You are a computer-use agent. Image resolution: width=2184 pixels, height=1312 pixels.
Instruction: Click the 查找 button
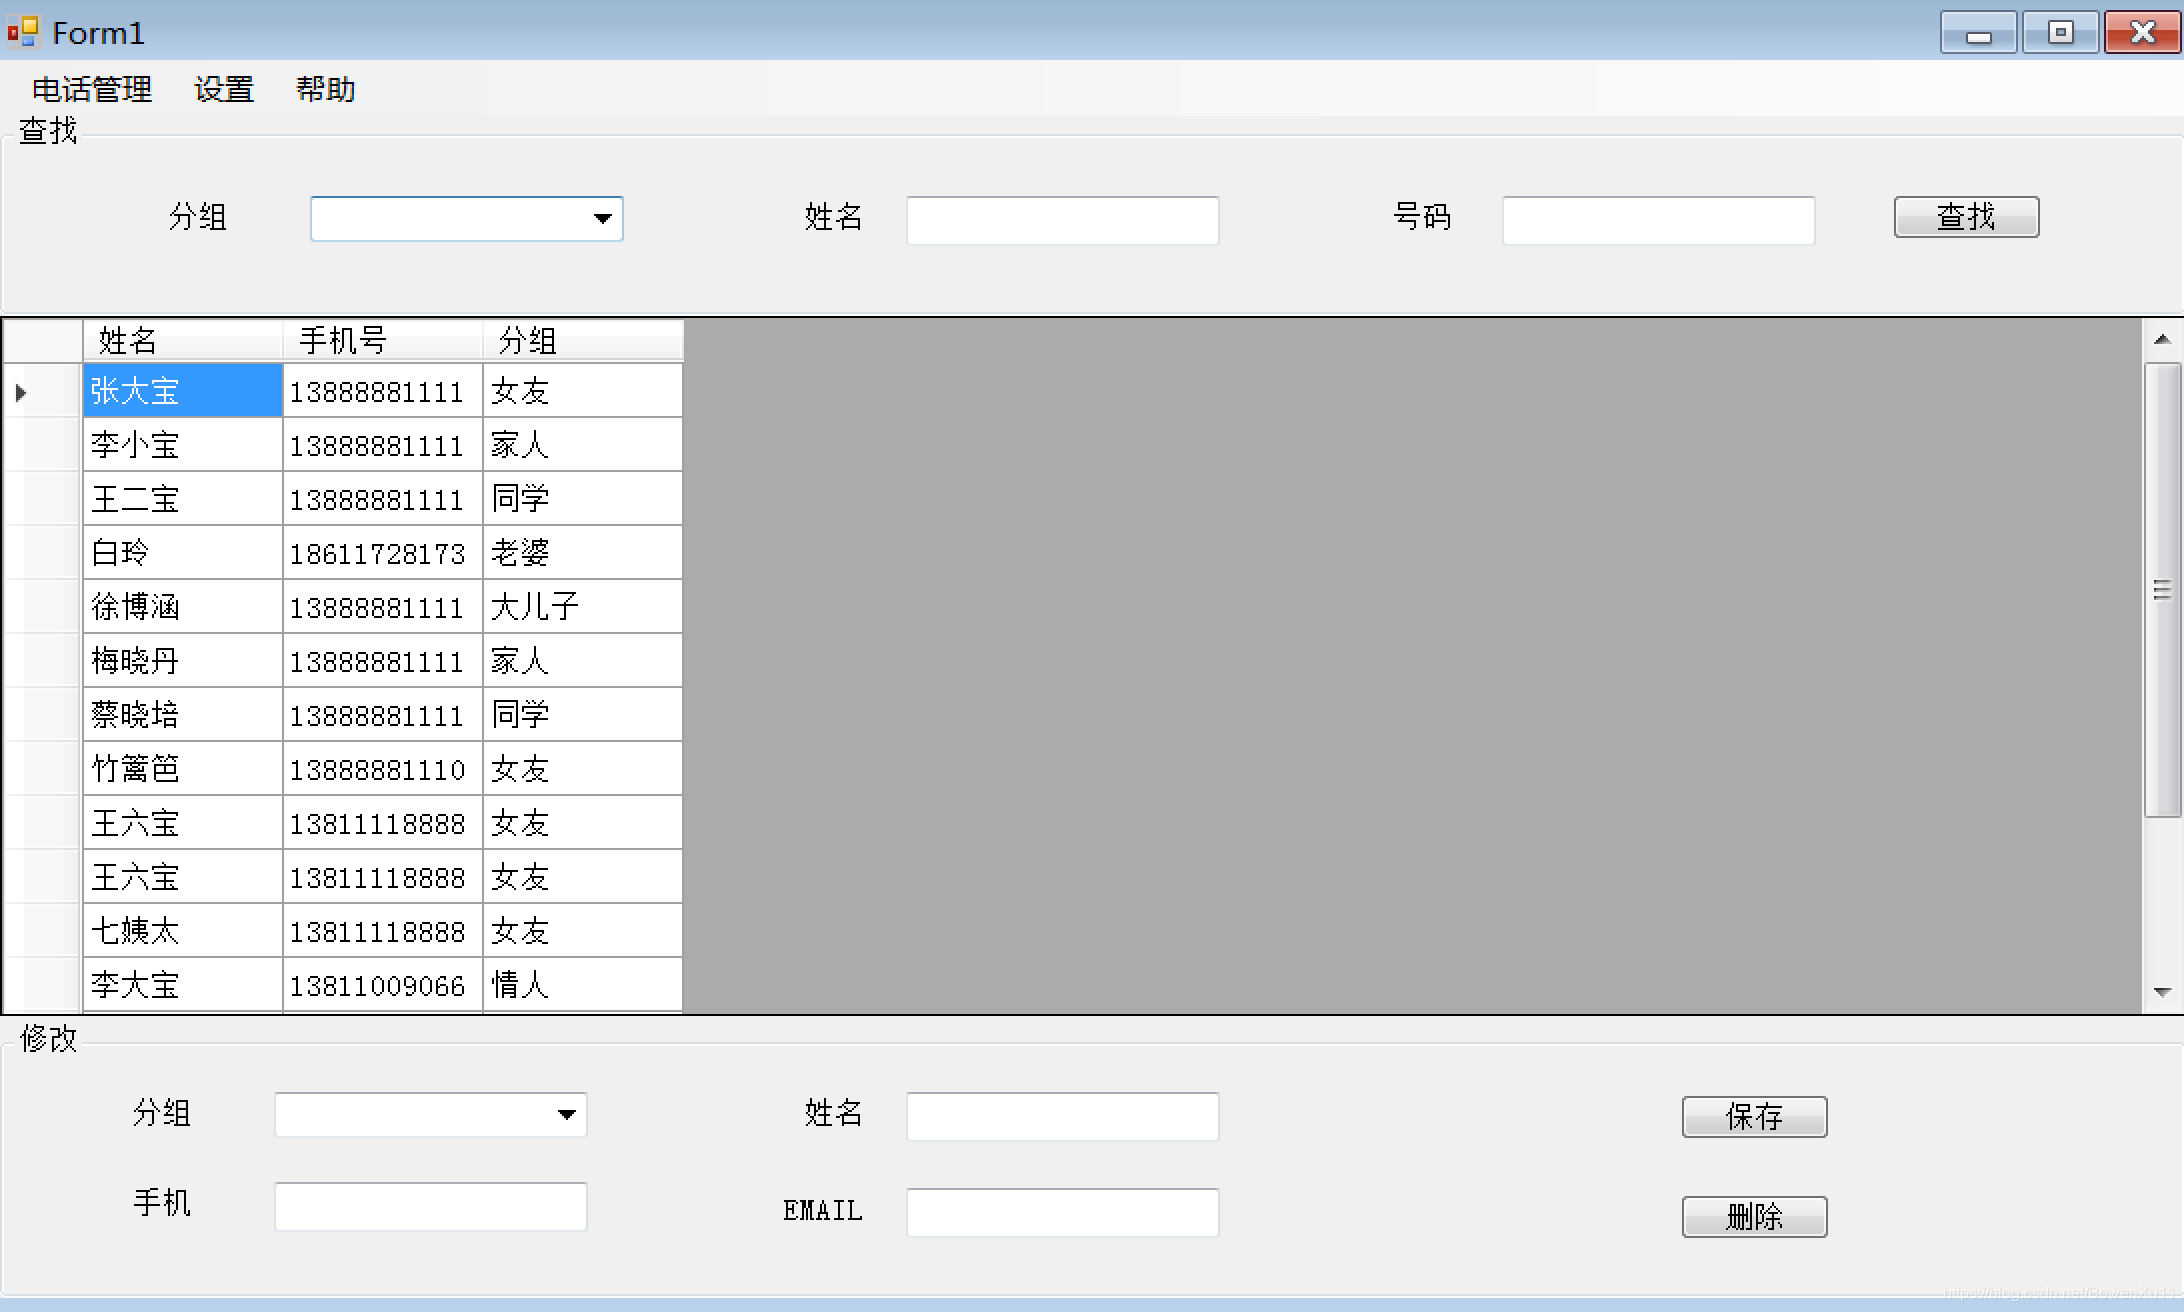coord(1966,217)
